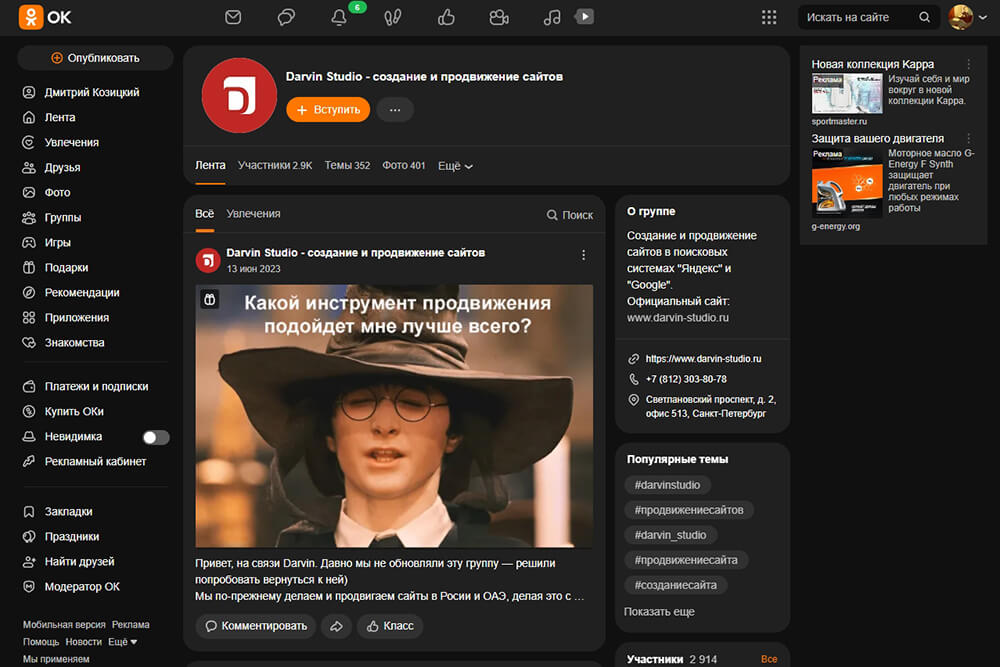This screenshot has width=1000, height=667.
Task: Open the three-dots menu on the post
Action: pyautogui.click(x=583, y=255)
